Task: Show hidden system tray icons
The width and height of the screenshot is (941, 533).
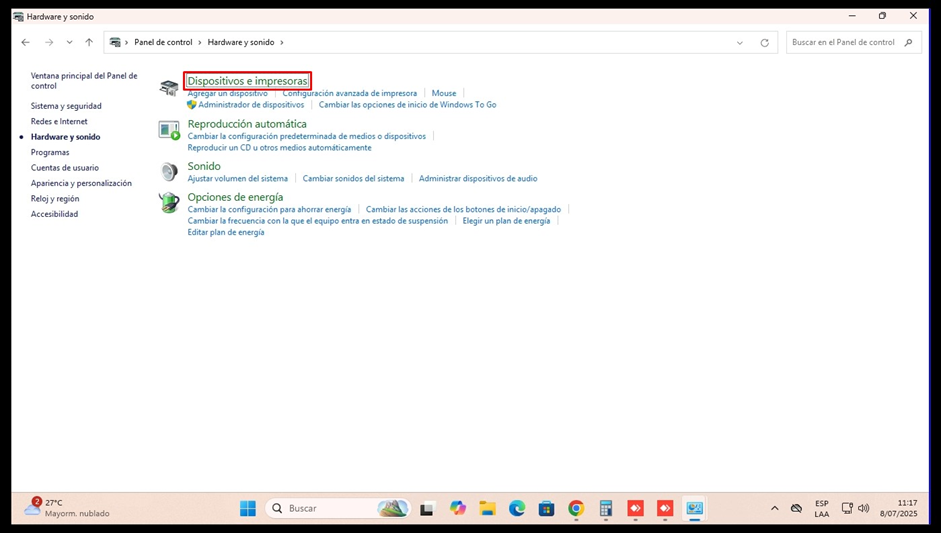Action: tap(774, 508)
